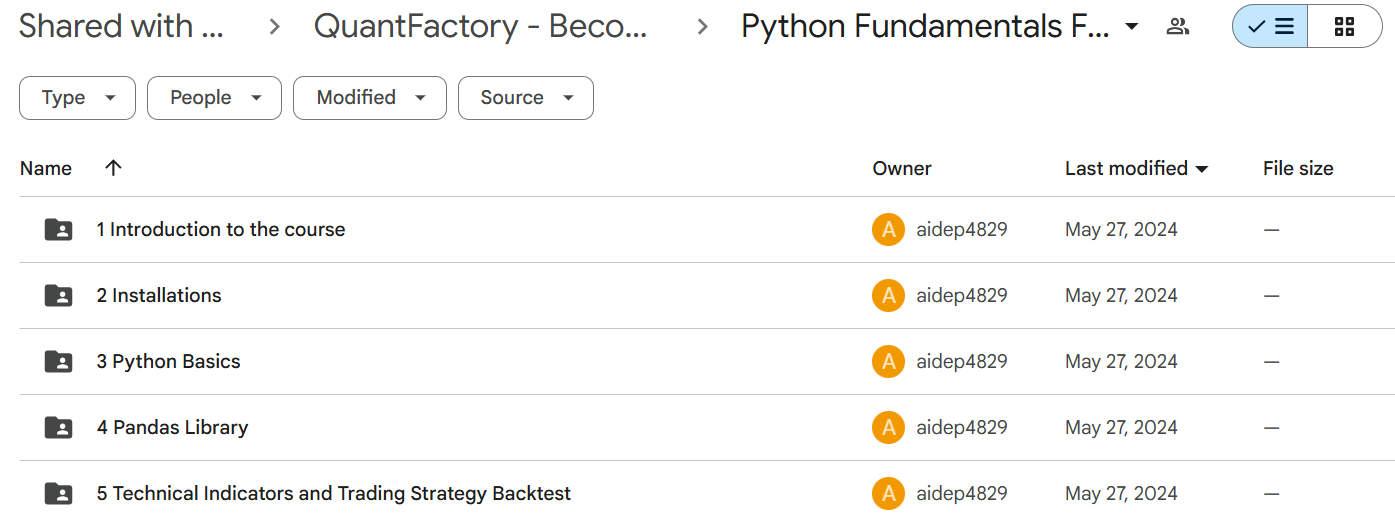
Task: Click the shared people icon beside folder title
Action: coord(1178,27)
